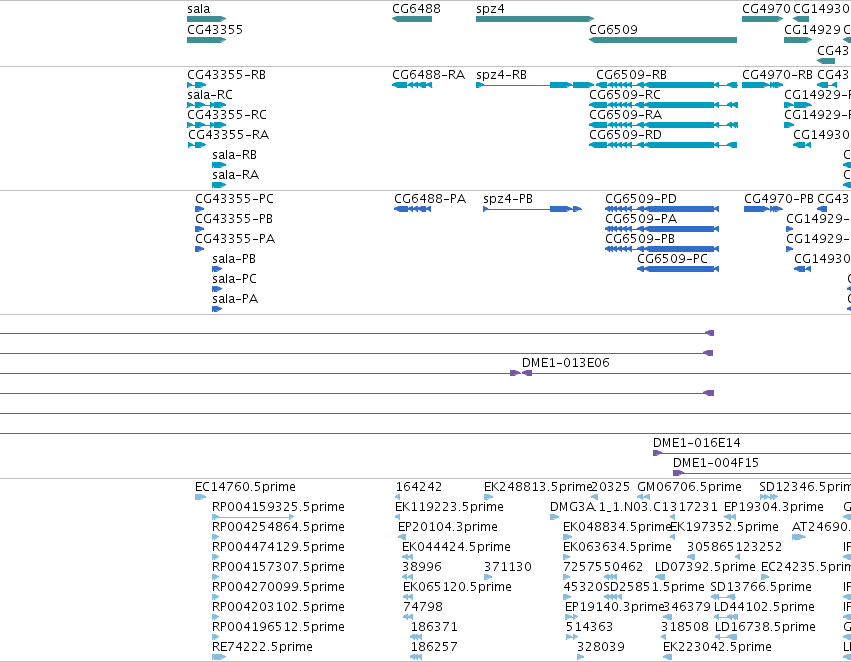The image size is (851, 662).
Task: Click the sala-RB transcript
Action: [x=219, y=165]
